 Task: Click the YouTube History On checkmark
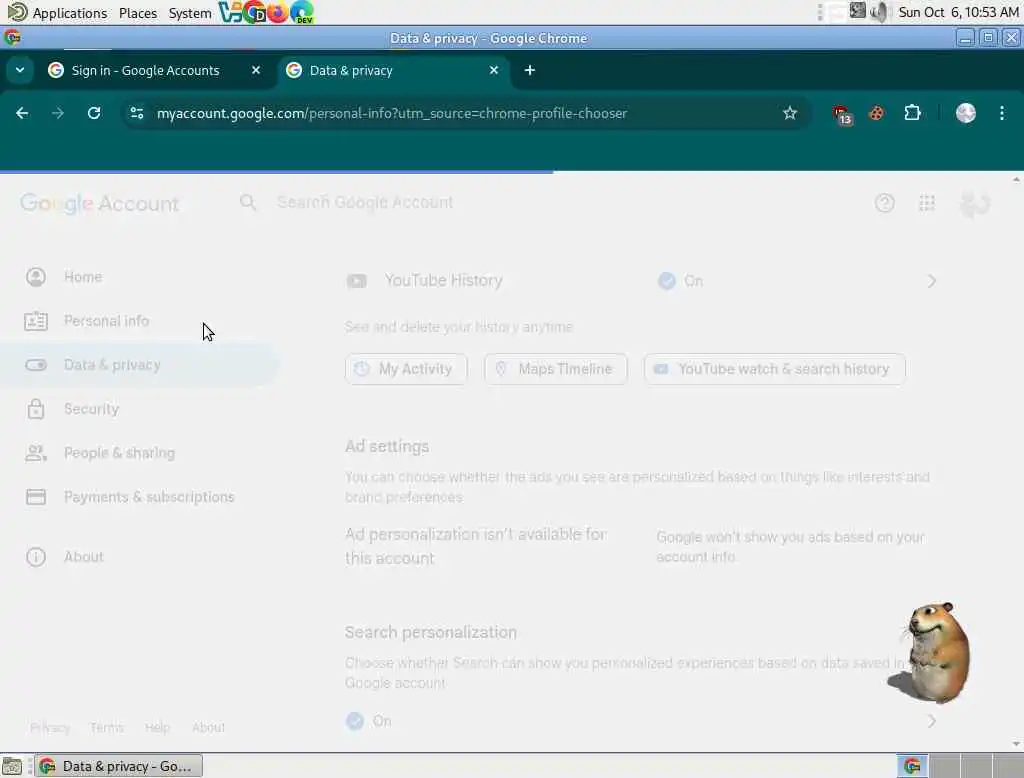tap(666, 281)
